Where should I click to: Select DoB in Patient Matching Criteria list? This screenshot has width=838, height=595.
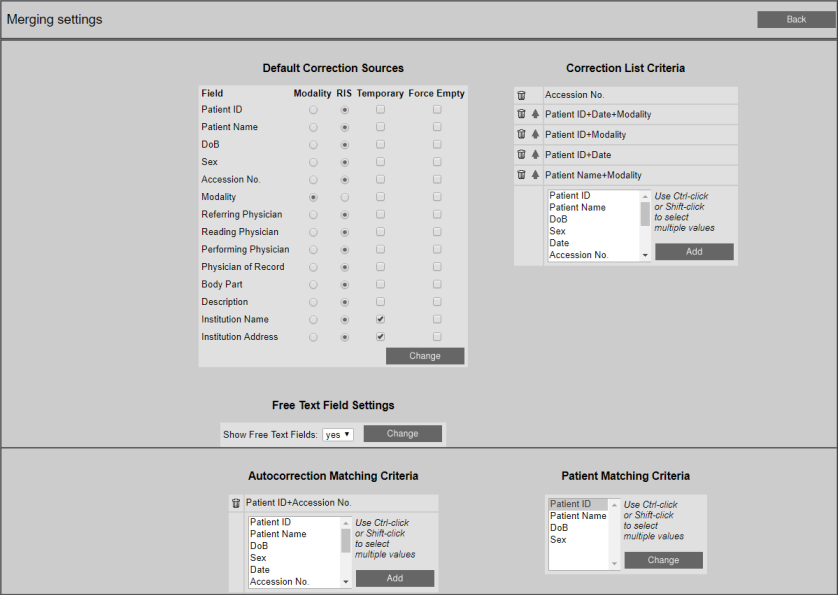click(x=559, y=528)
